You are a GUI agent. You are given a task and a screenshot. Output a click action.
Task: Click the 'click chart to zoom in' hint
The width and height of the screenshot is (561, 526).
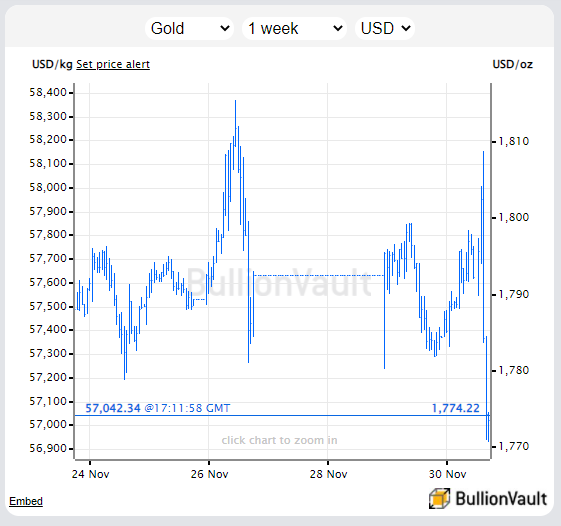point(279,440)
